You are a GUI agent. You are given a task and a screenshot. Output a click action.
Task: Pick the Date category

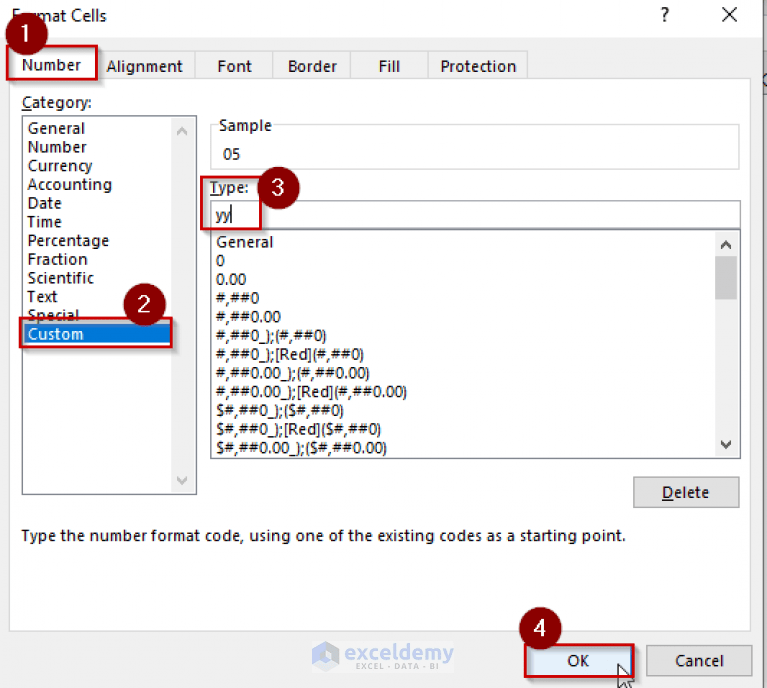[x=45, y=203]
